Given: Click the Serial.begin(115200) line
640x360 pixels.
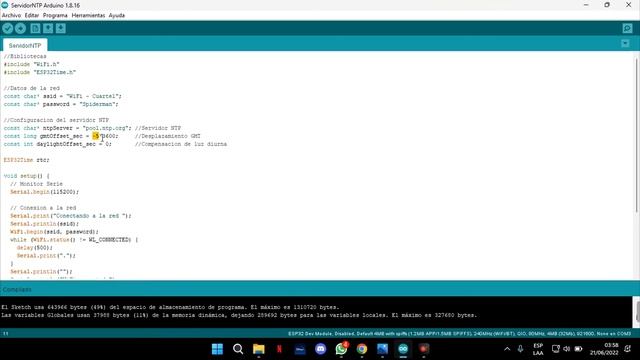Looking at the screenshot, I should coord(44,192).
